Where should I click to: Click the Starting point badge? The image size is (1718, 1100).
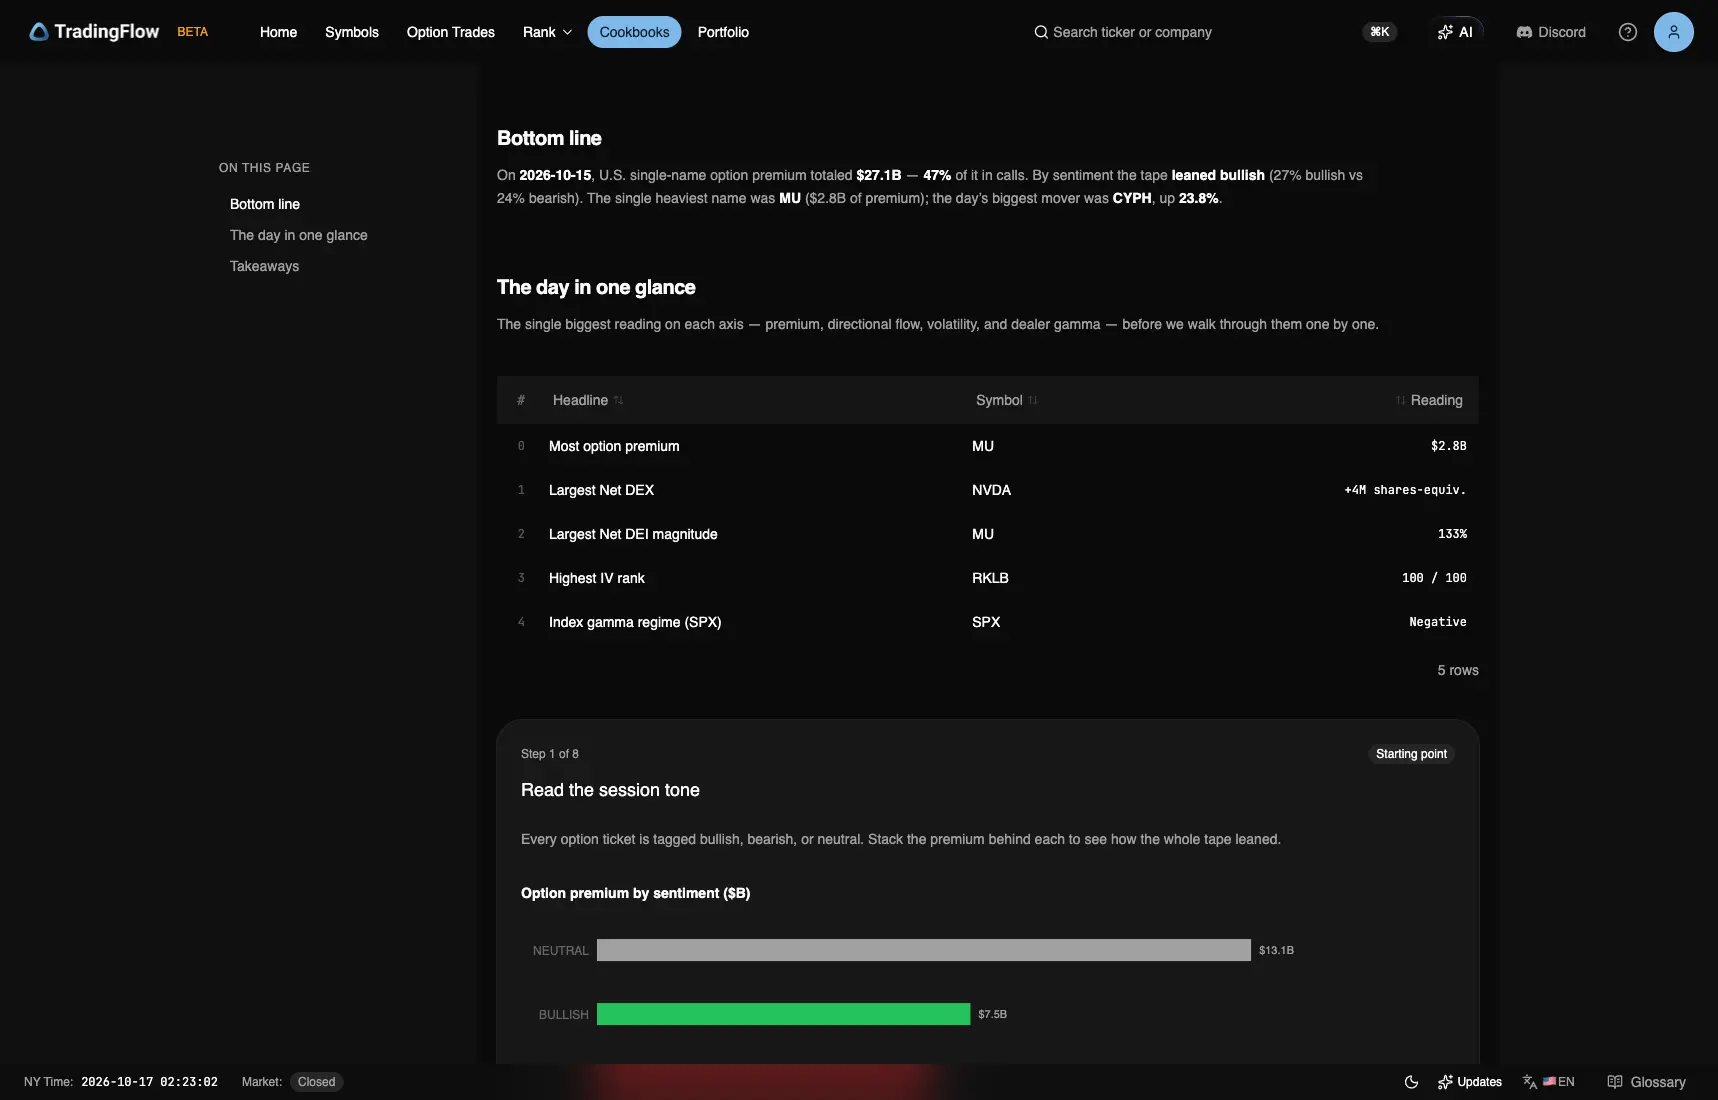[x=1411, y=754]
